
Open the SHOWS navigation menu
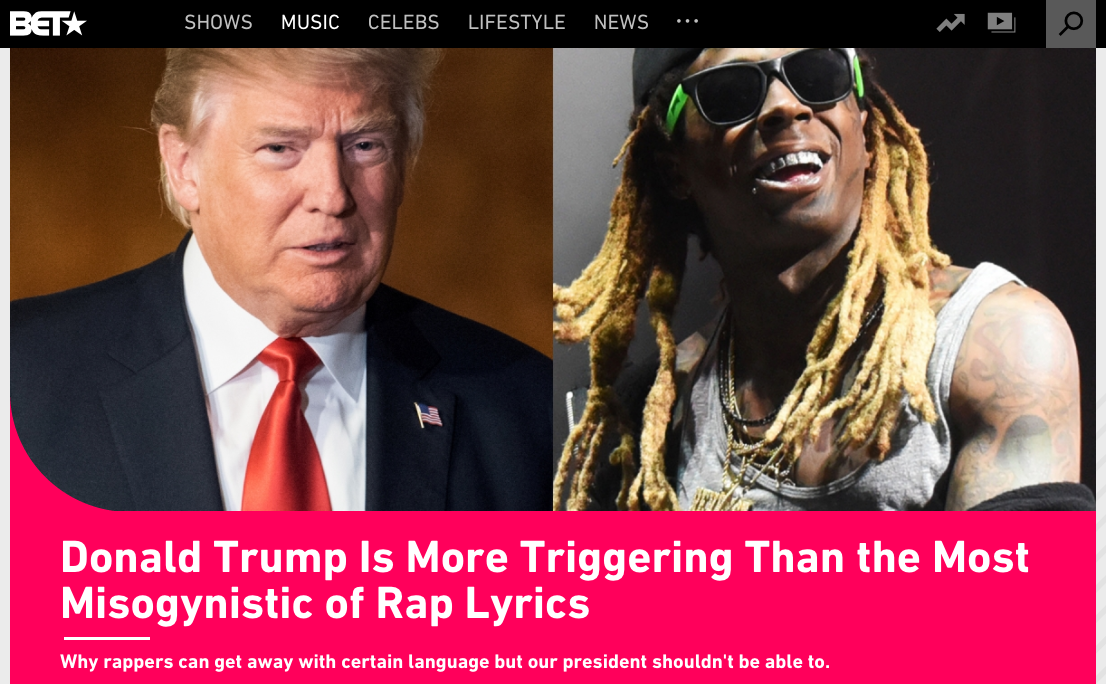pyautogui.click(x=219, y=23)
